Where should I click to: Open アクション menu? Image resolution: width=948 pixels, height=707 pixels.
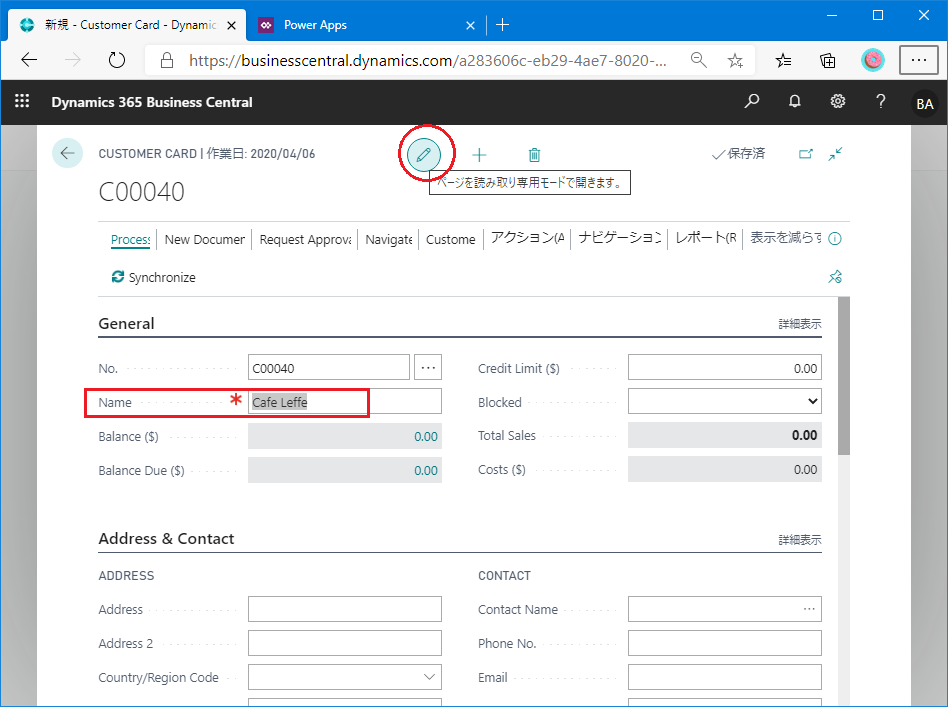click(x=527, y=238)
